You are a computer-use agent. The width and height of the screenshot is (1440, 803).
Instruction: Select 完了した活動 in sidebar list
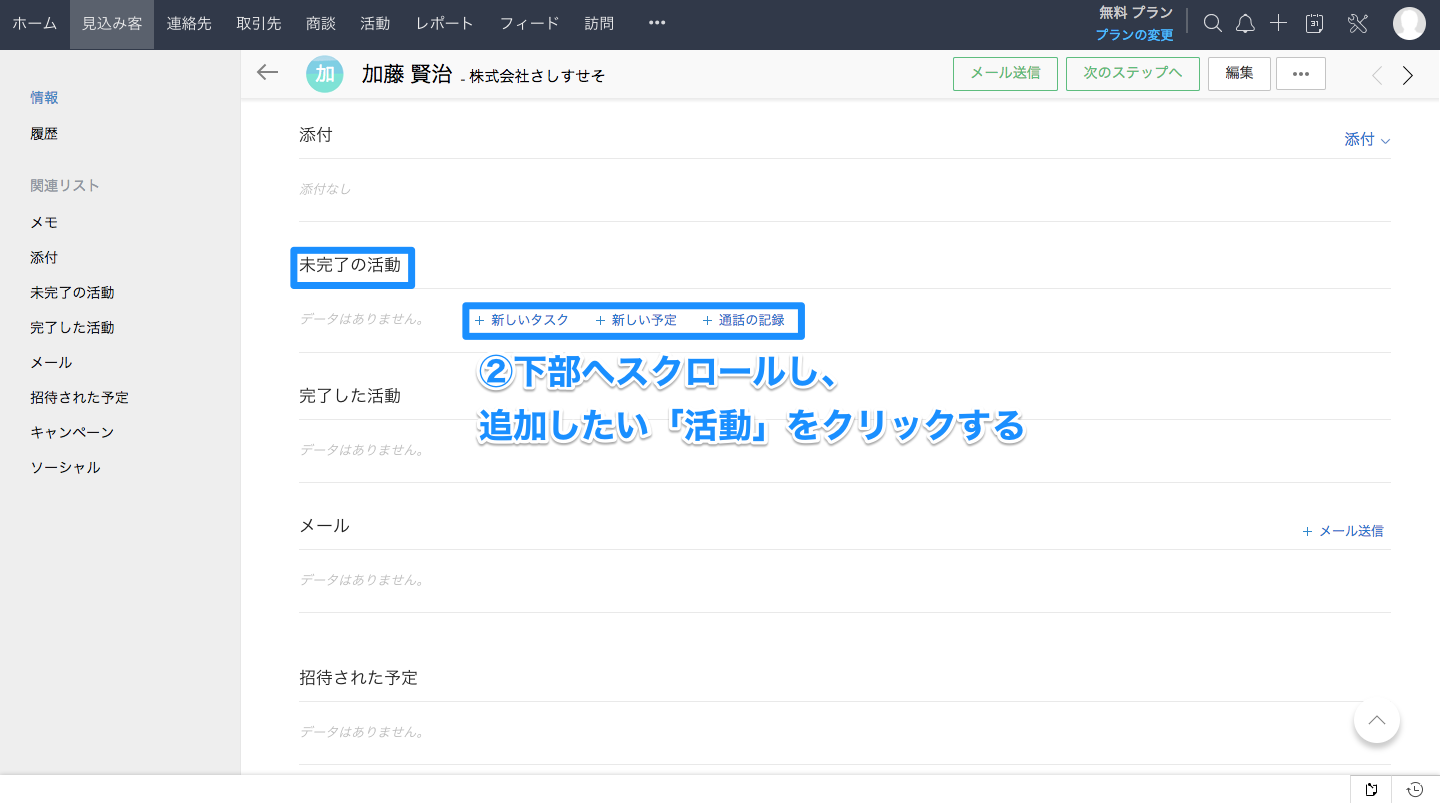pyautogui.click(x=72, y=328)
